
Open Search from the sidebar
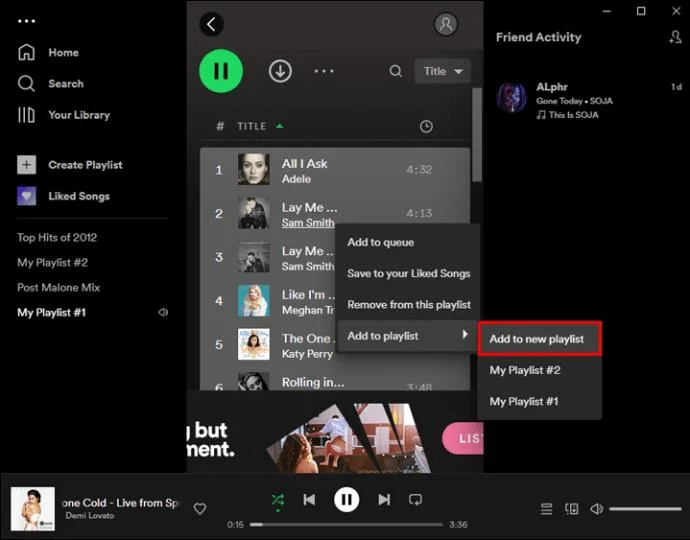pyautogui.click(x=51, y=84)
